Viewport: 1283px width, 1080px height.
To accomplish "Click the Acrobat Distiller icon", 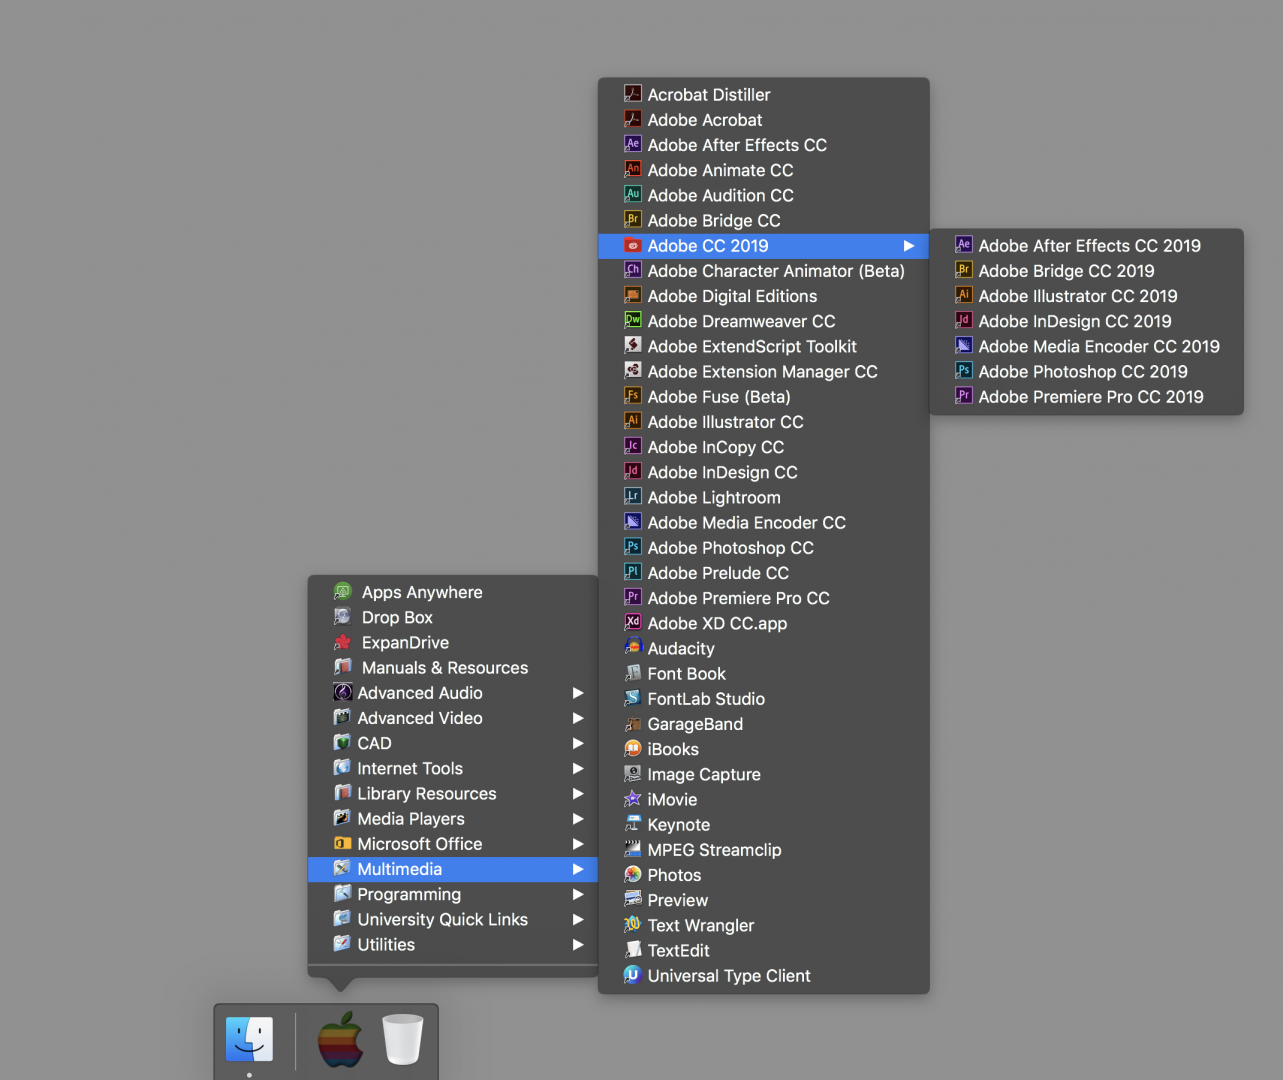I will click(633, 93).
